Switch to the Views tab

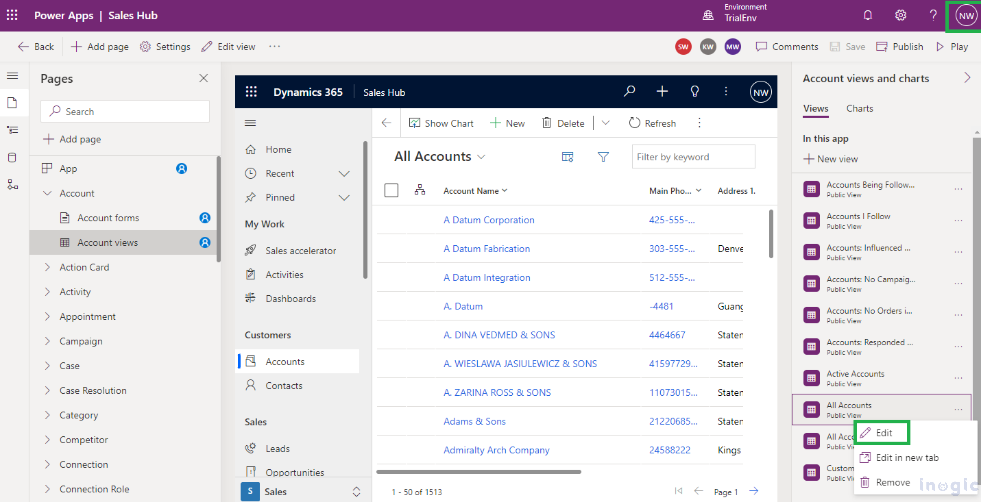(816, 108)
